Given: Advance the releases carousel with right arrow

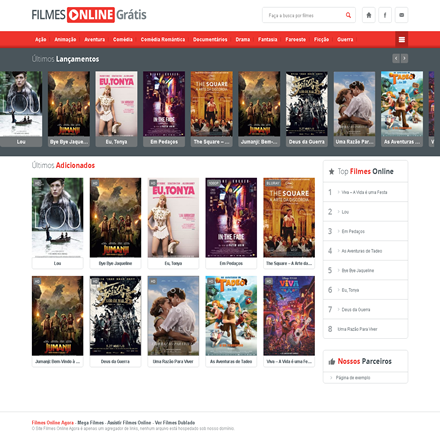Looking at the screenshot, I should pyautogui.click(x=404, y=59).
